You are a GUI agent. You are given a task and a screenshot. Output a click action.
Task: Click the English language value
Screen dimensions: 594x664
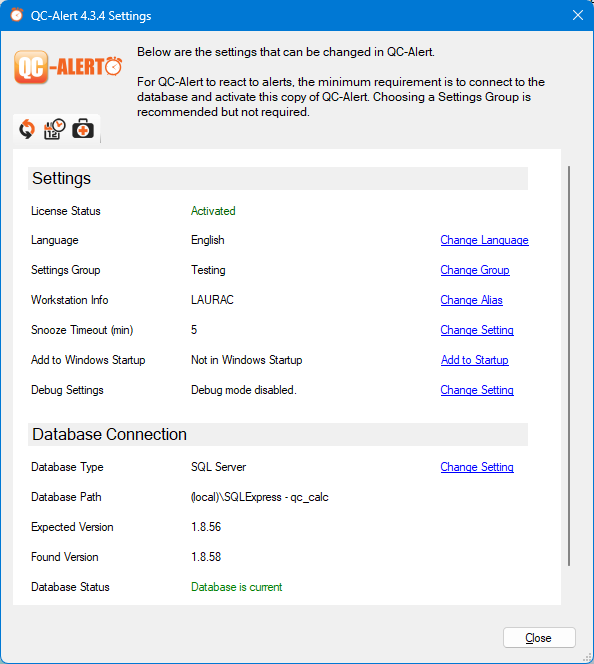pyautogui.click(x=207, y=240)
